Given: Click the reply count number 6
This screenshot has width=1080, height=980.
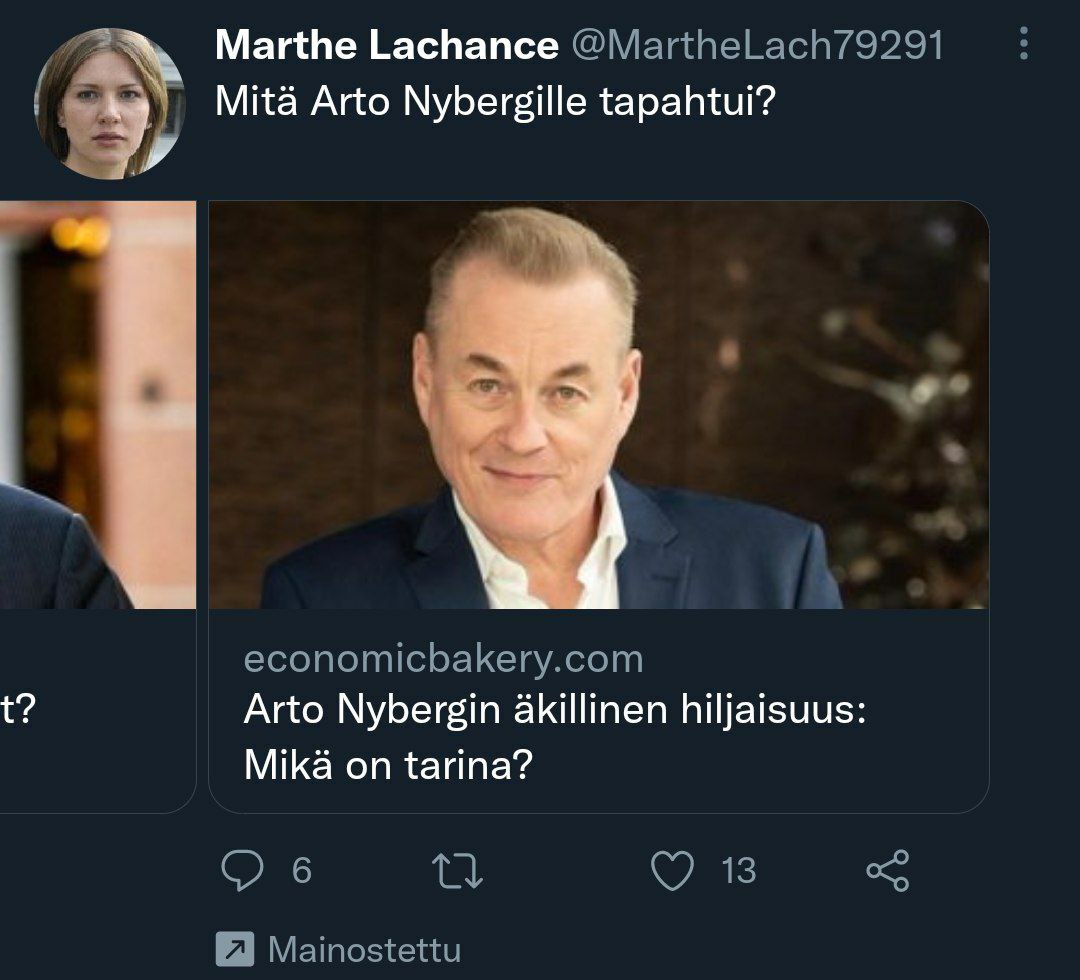Looking at the screenshot, I should [301, 871].
